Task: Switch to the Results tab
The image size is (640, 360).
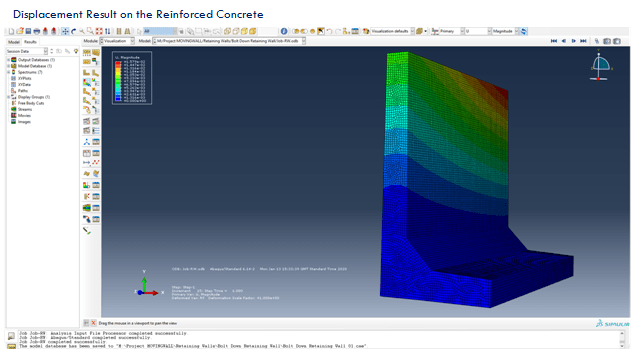Action: (x=30, y=42)
